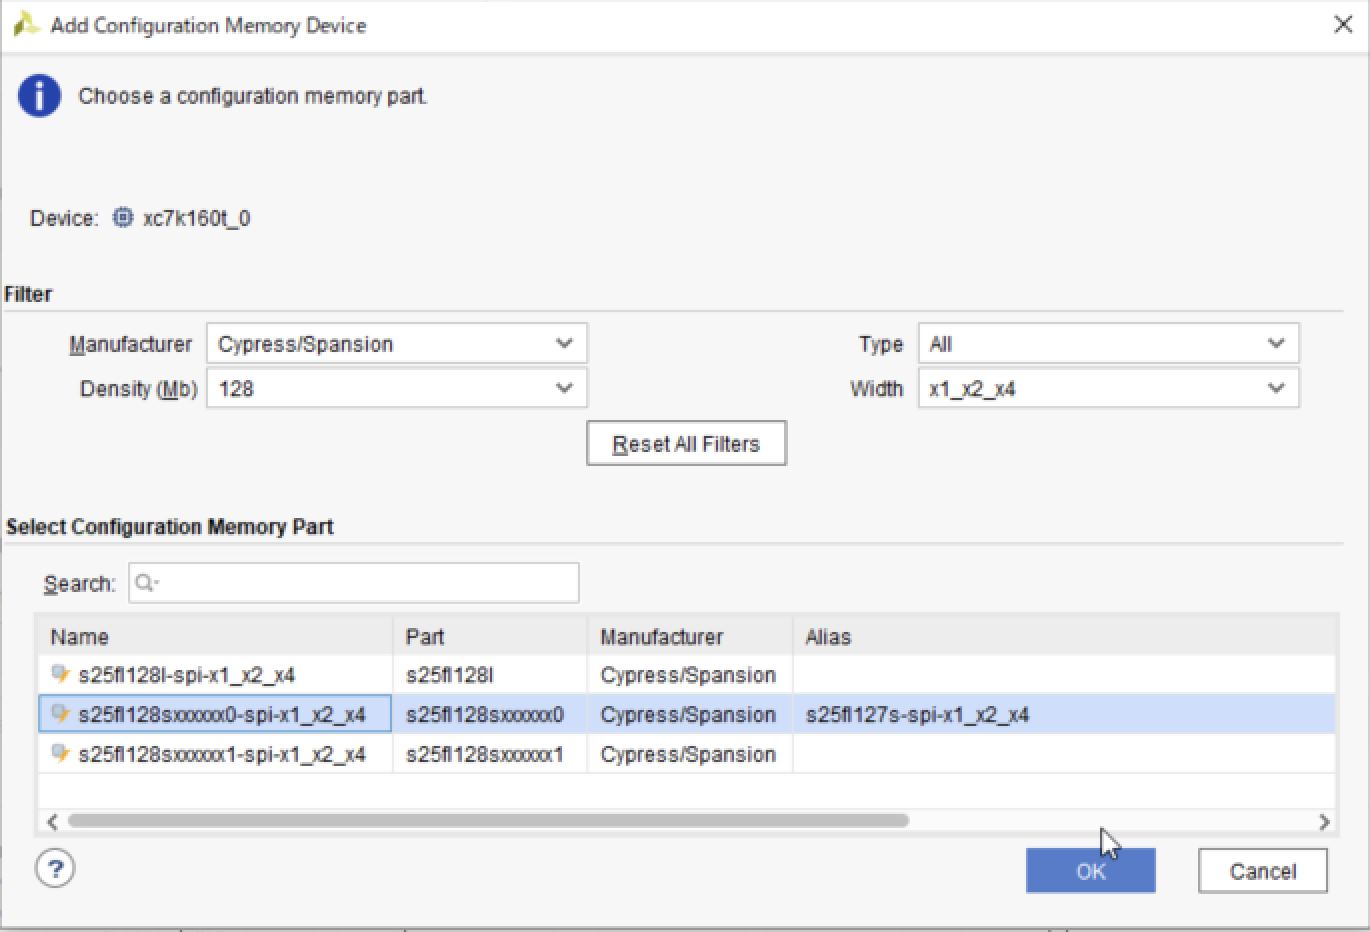Click the xc7k160t_0 device chip icon
Viewport: 1370px width, 932px height.
tap(122, 218)
